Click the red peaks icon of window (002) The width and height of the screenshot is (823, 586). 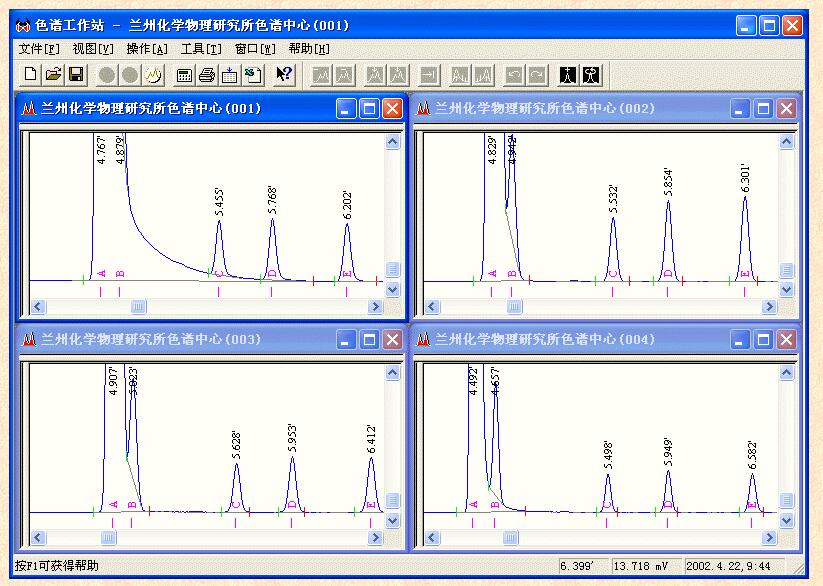coord(423,109)
